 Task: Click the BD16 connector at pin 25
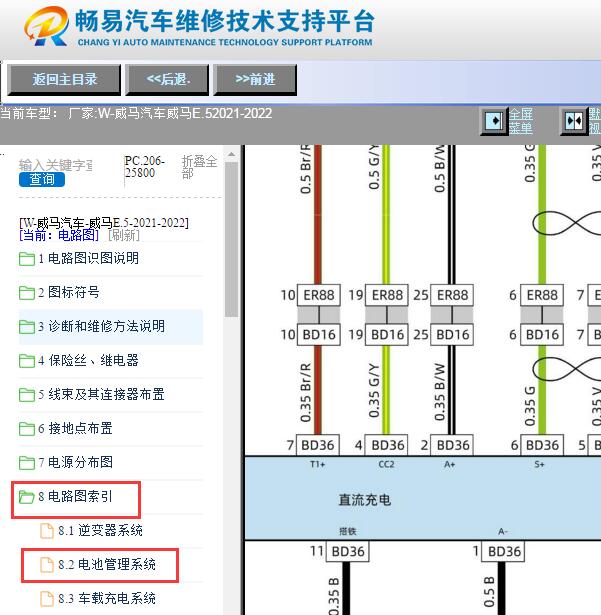click(452, 335)
